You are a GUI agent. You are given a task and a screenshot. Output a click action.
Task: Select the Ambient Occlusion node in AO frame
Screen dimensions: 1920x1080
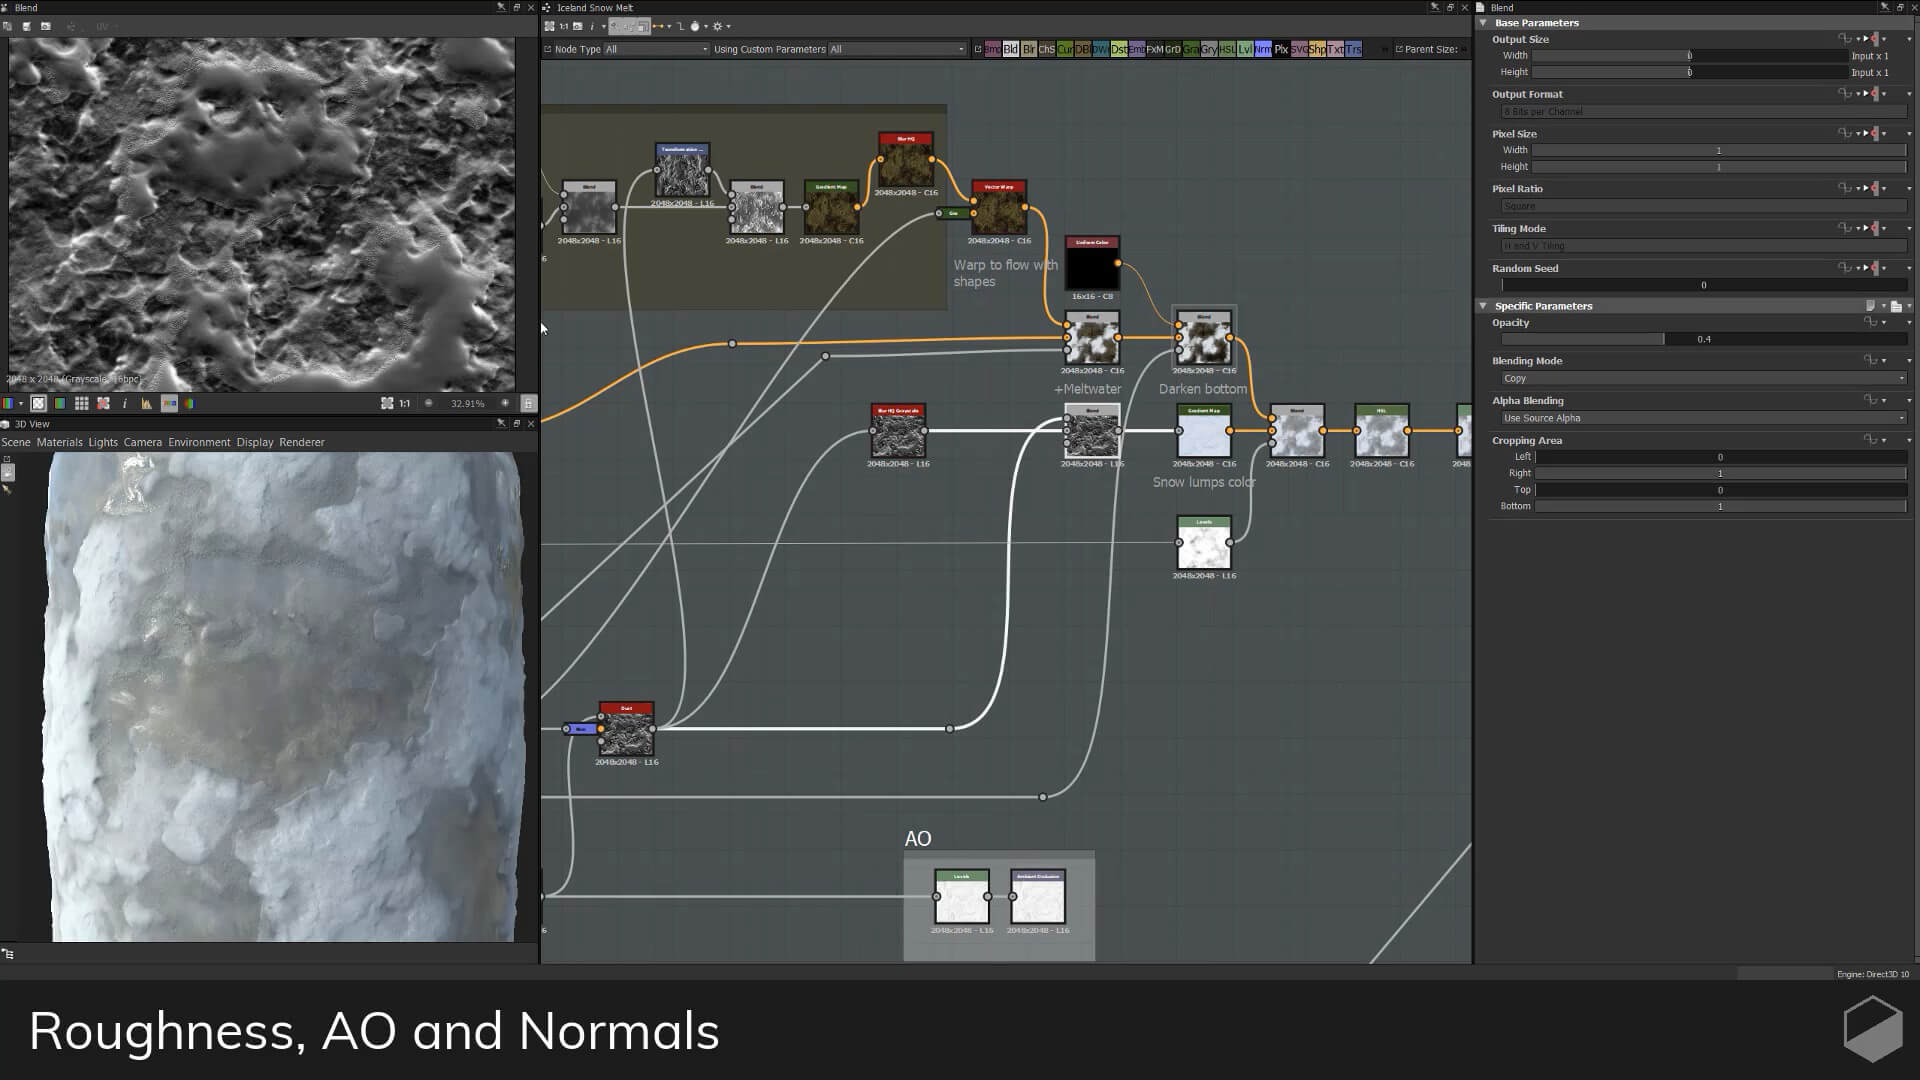tap(1038, 896)
